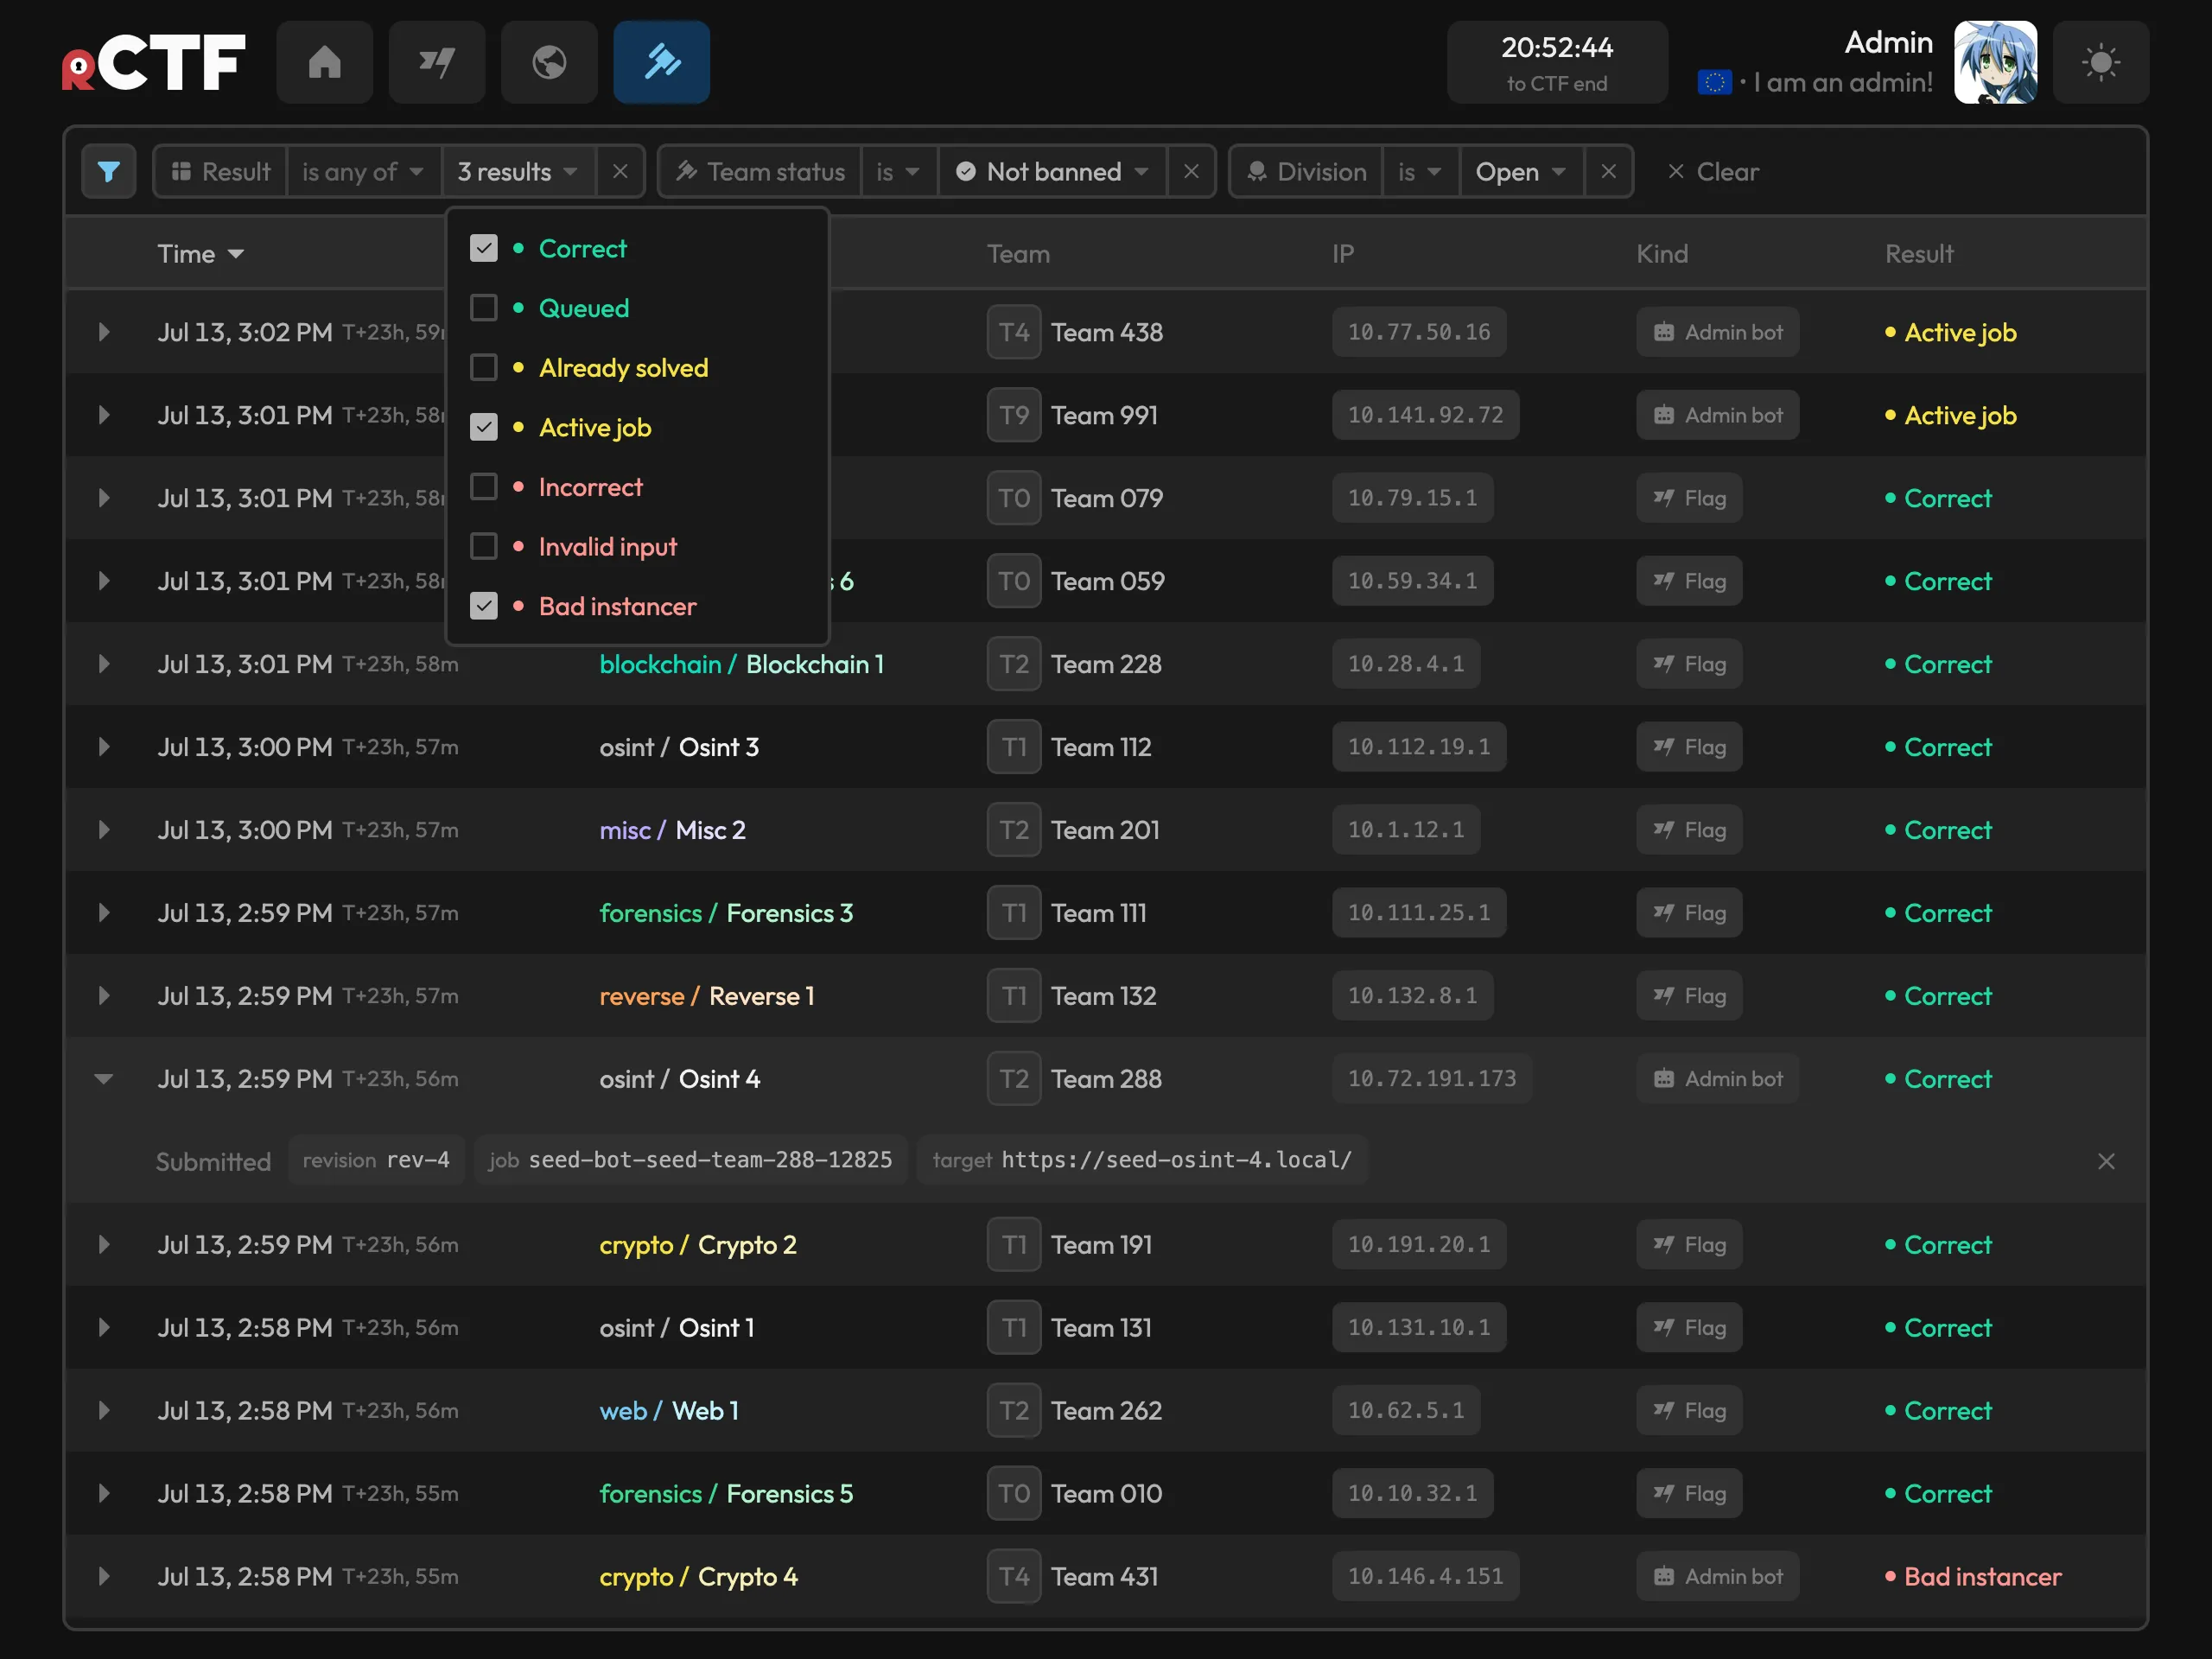Open the Open division value dropdown
This screenshot has height=1659, width=2212.
point(1520,171)
